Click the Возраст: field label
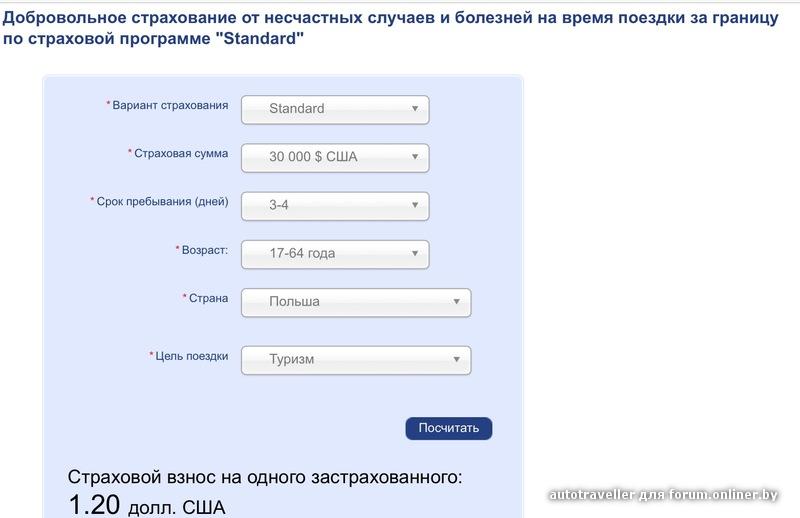 pos(204,249)
